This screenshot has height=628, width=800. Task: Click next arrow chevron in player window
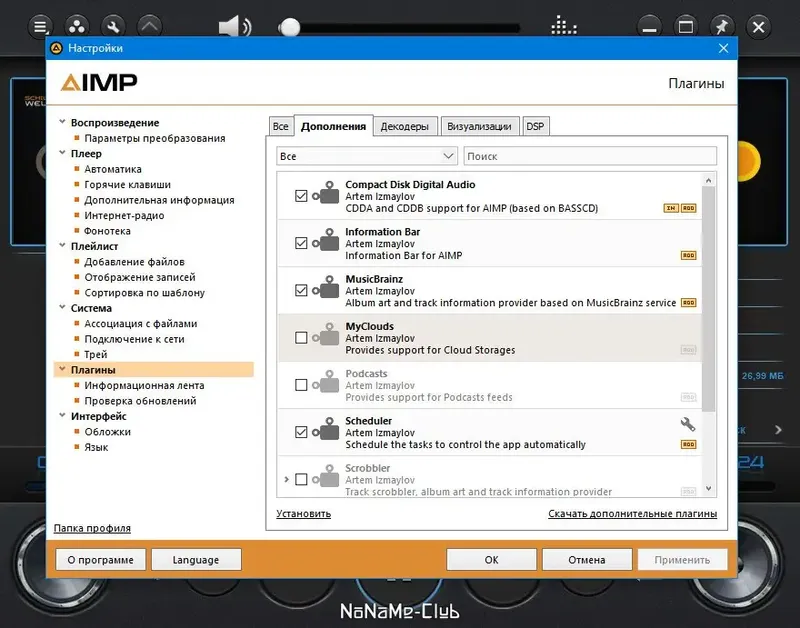(x=778, y=430)
